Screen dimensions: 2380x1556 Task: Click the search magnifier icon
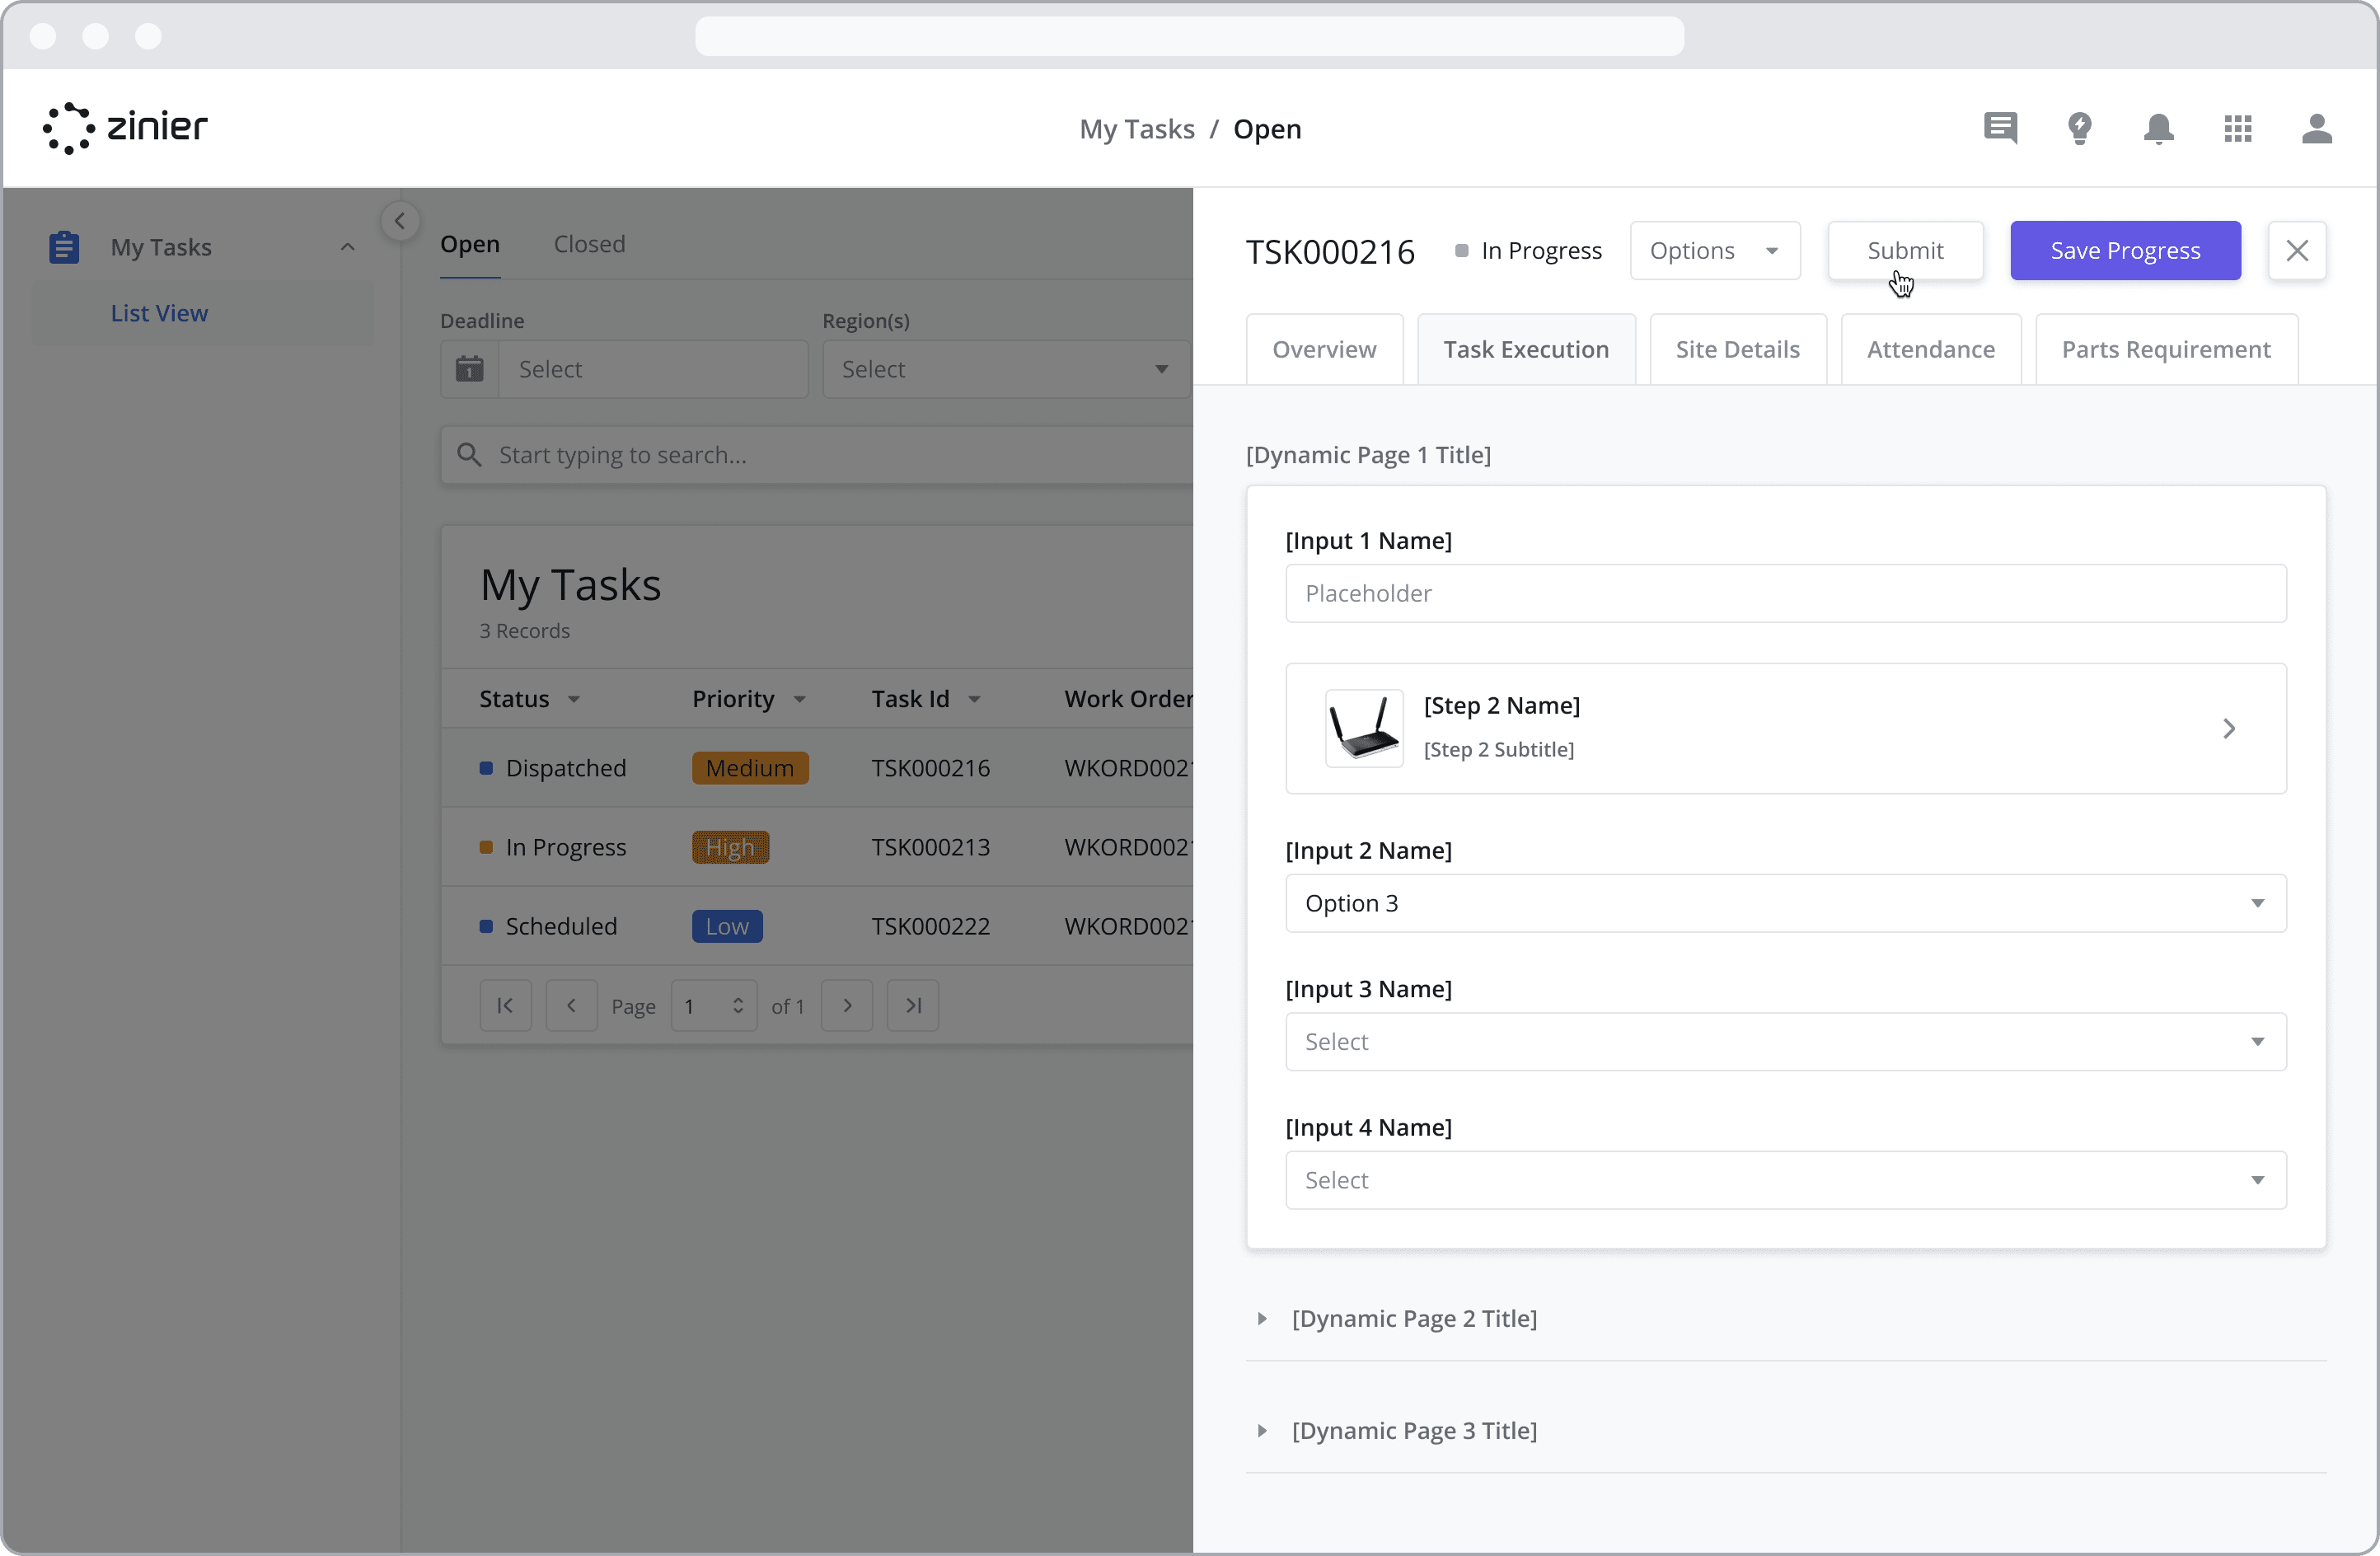pos(469,455)
